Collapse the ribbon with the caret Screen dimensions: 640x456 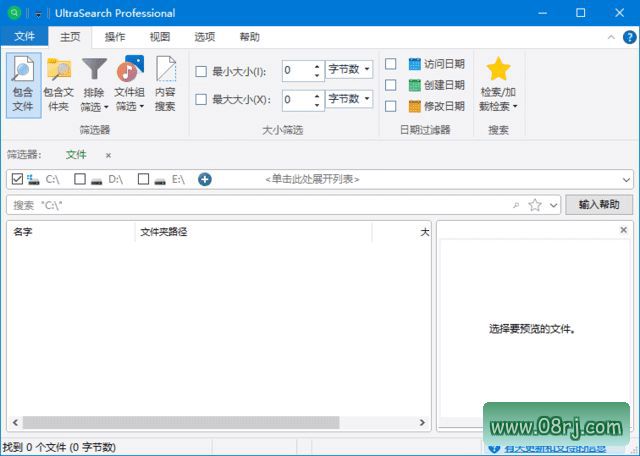611,37
